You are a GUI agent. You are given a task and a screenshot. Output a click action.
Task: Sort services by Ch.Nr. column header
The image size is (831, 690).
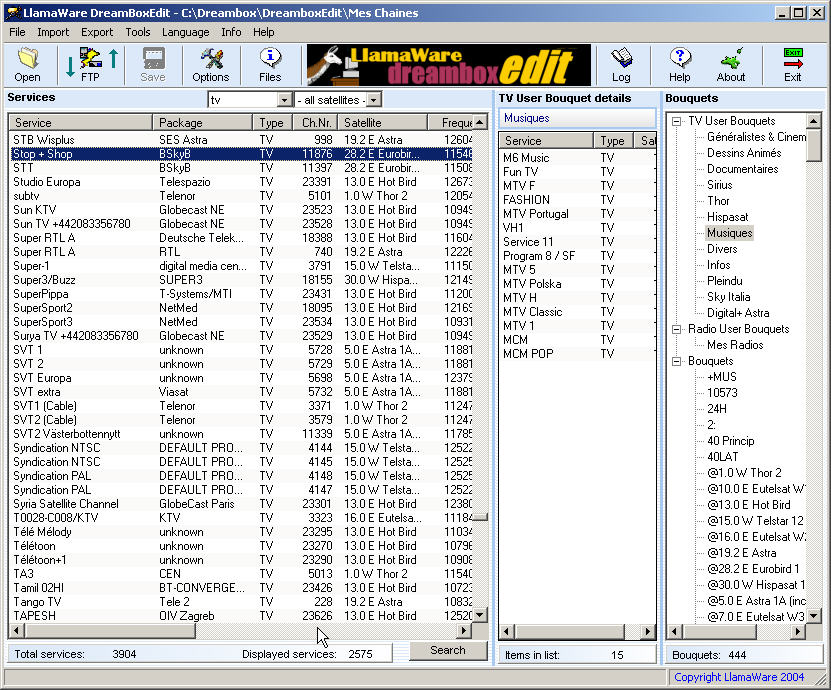[x=315, y=123]
